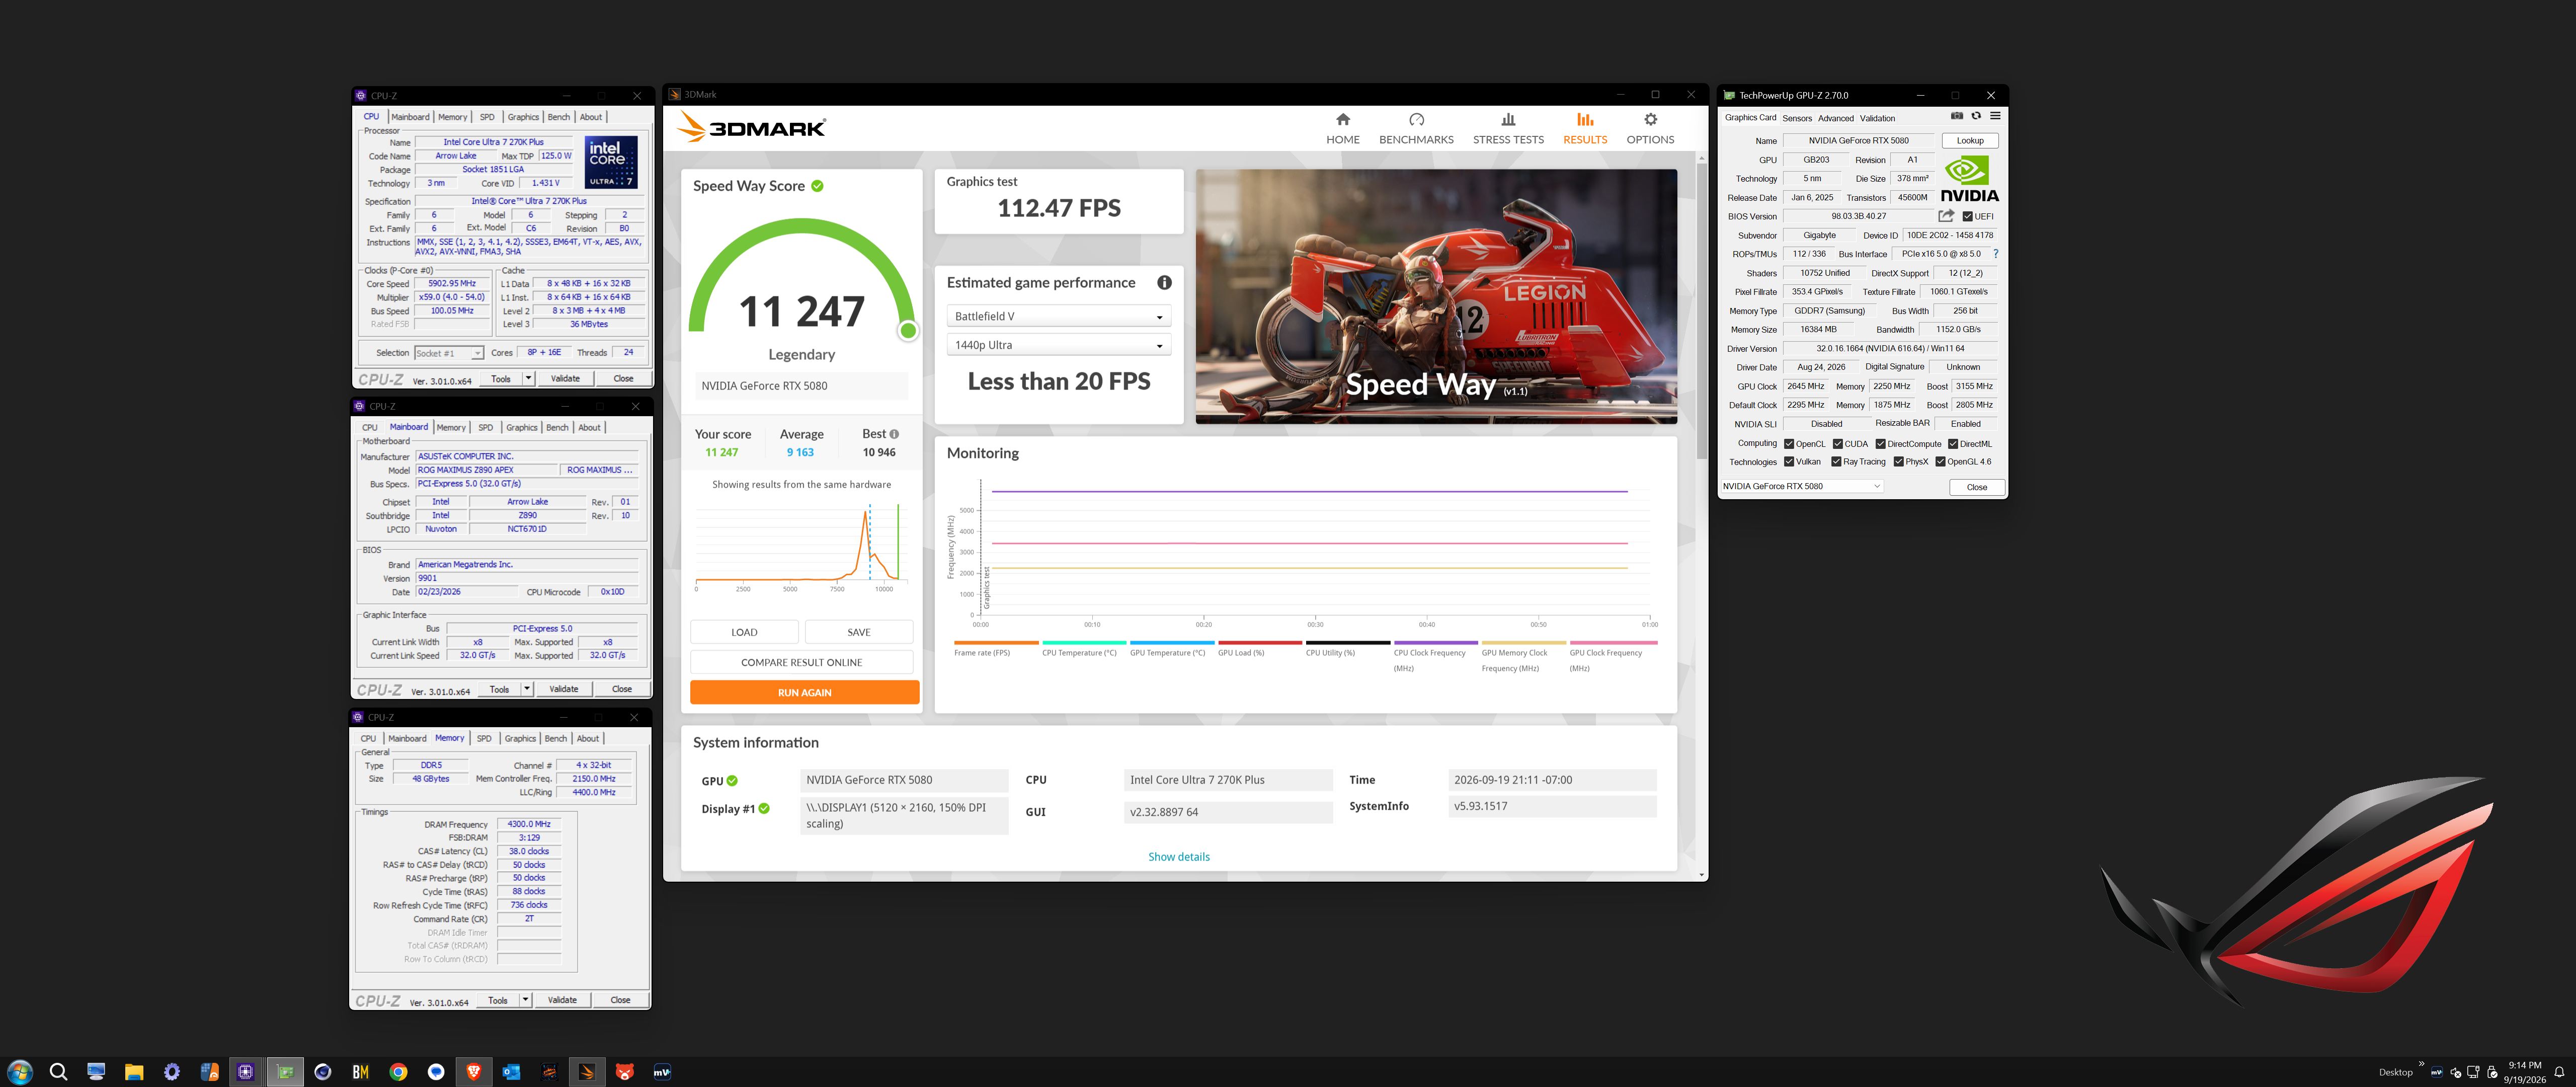Click RUN AGAIN orange button
Viewport: 2576px width, 1087px height.
pyautogui.click(x=804, y=693)
